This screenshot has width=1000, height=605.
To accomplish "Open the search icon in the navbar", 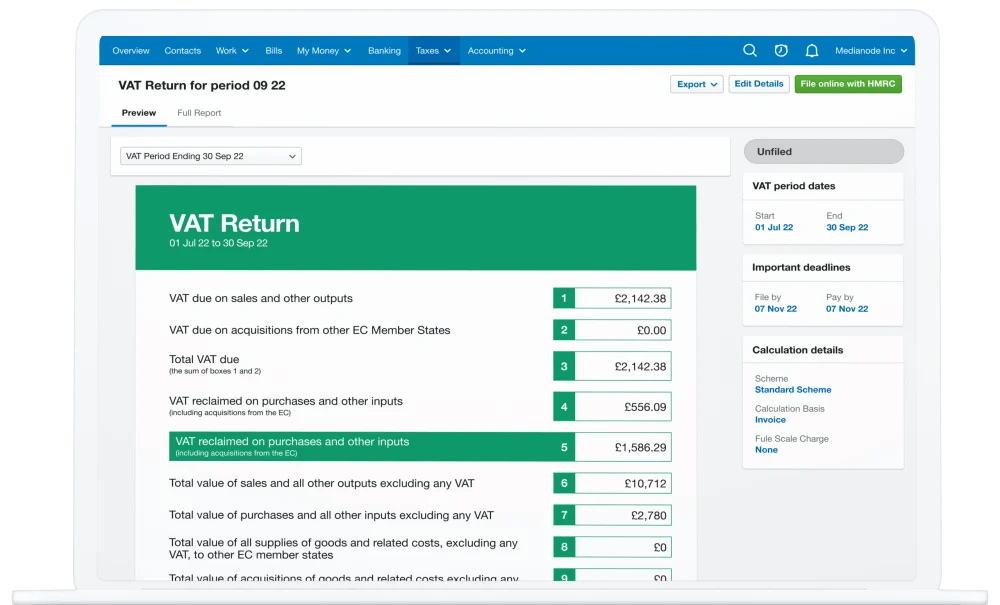I will click(x=750, y=50).
